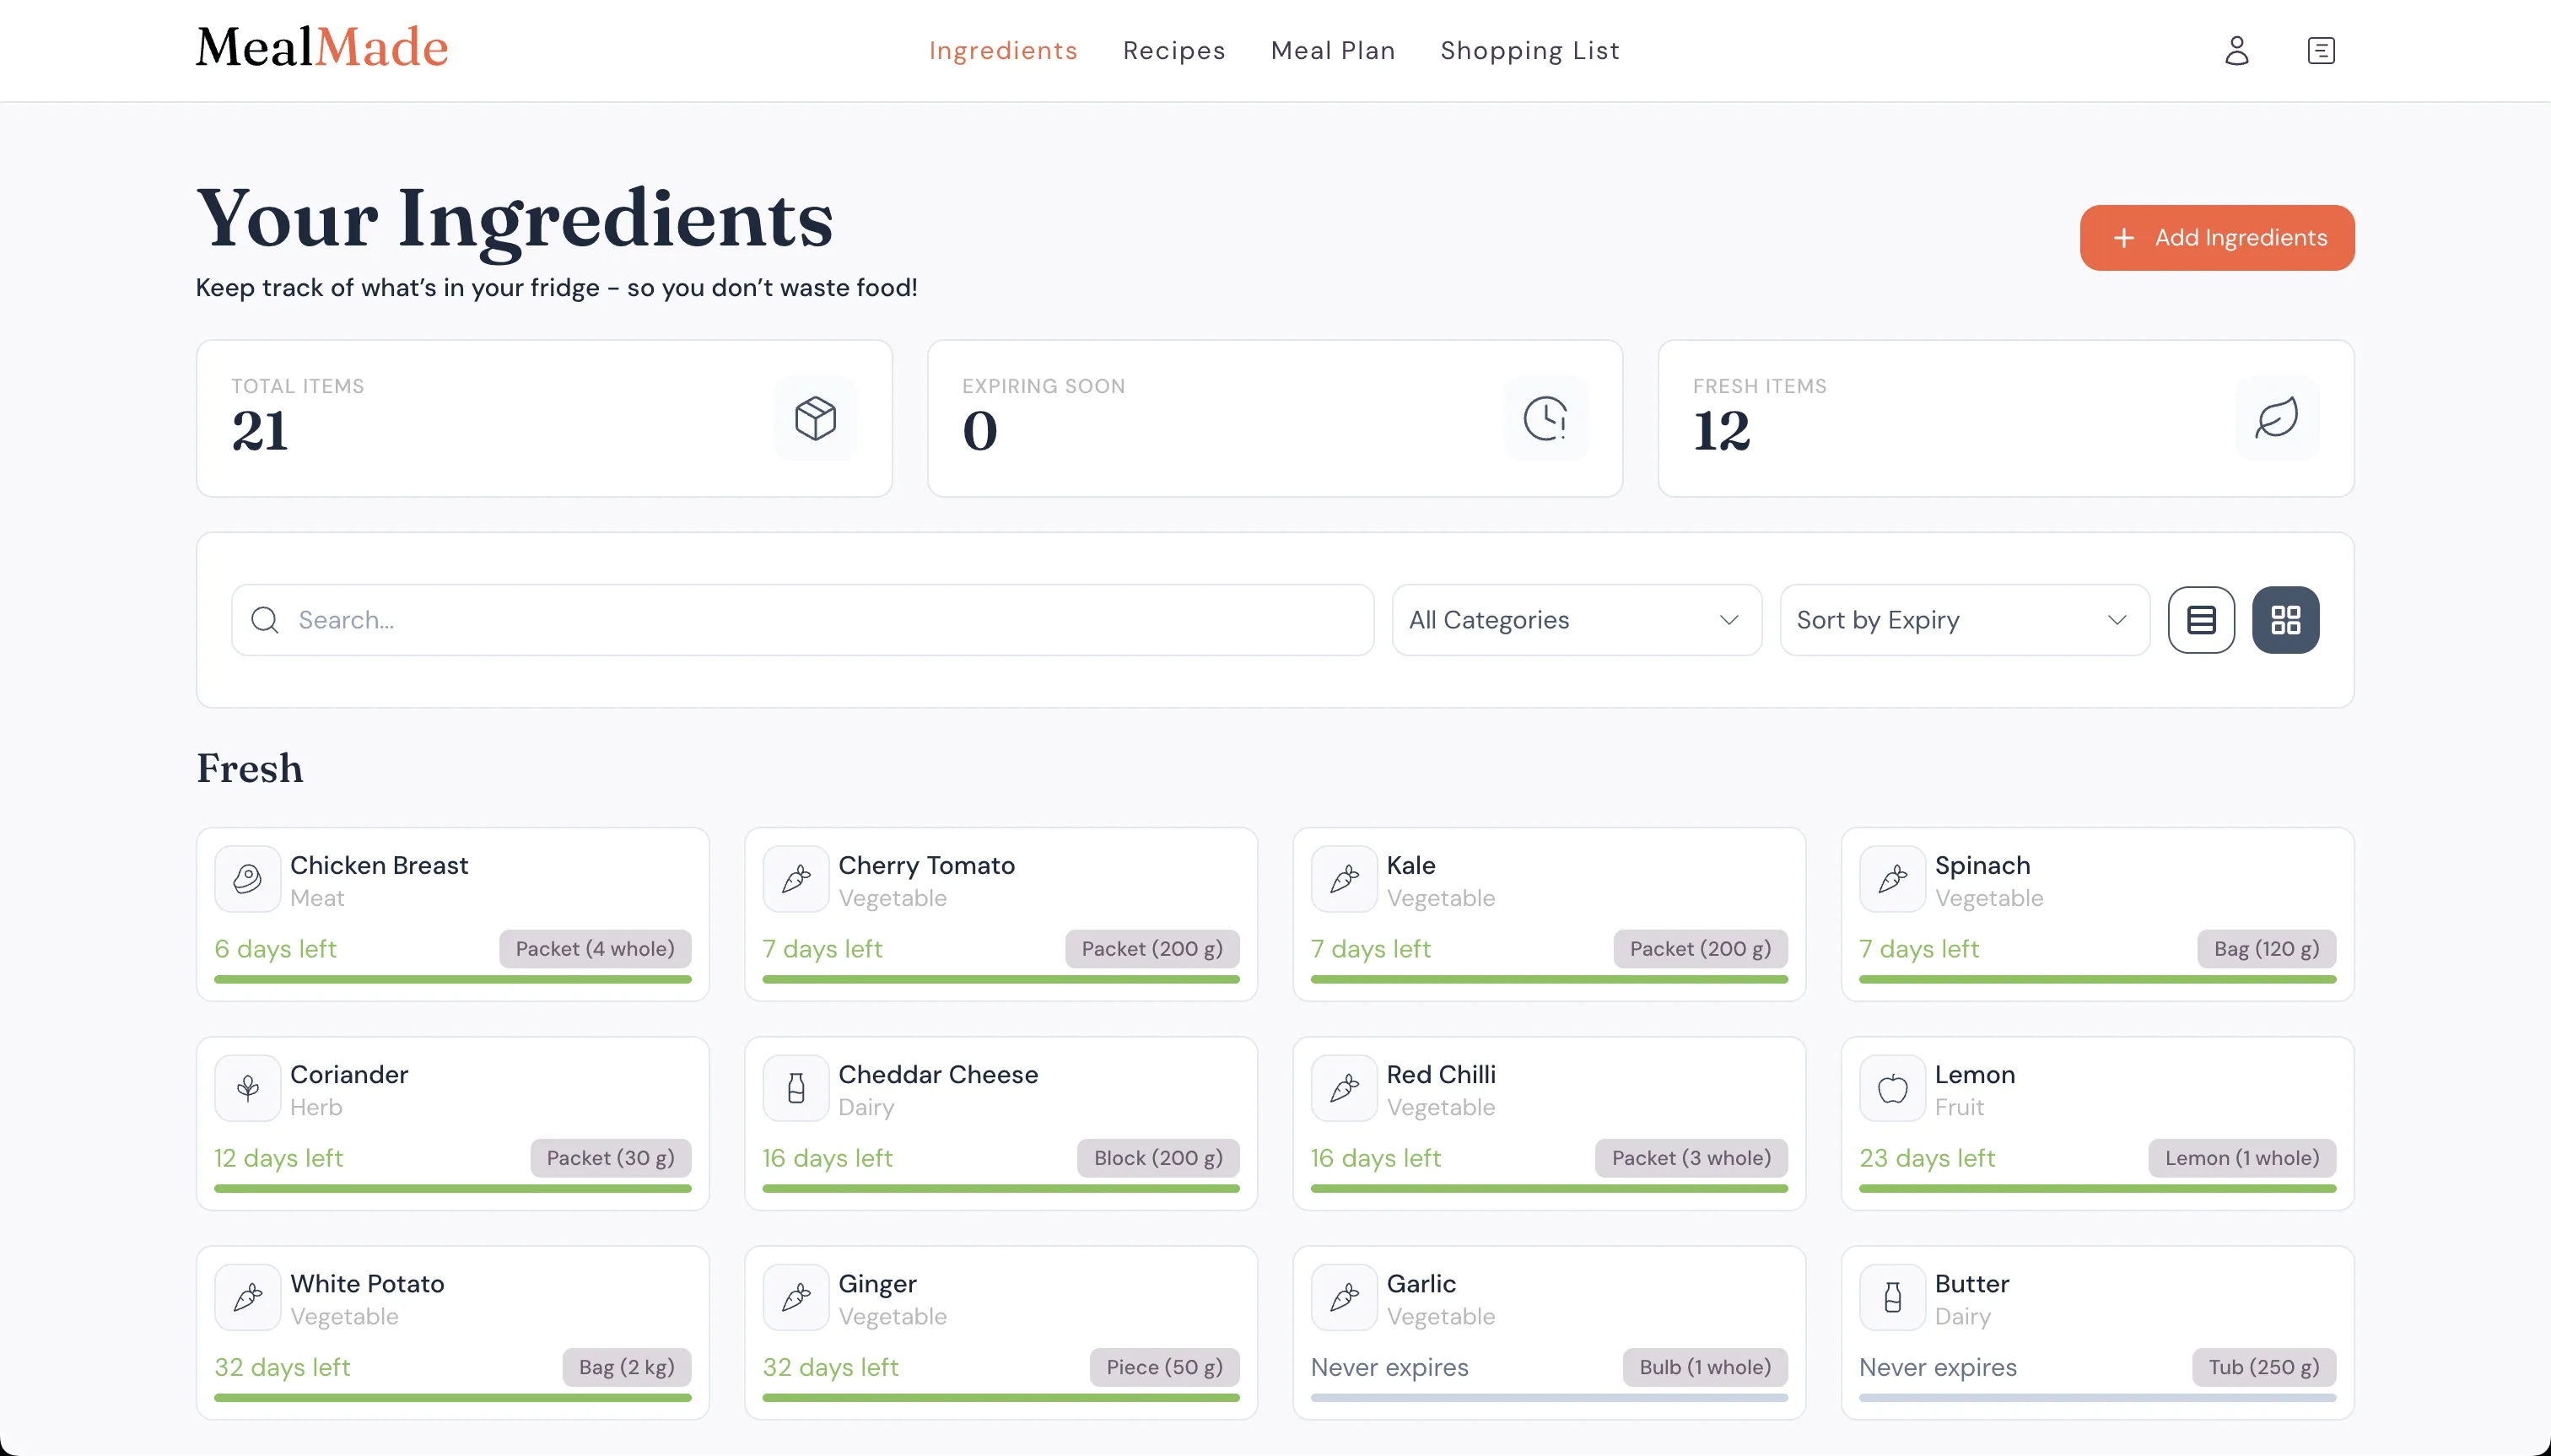
Task: Open the Shopping List page
Action: click(1529, 50)
